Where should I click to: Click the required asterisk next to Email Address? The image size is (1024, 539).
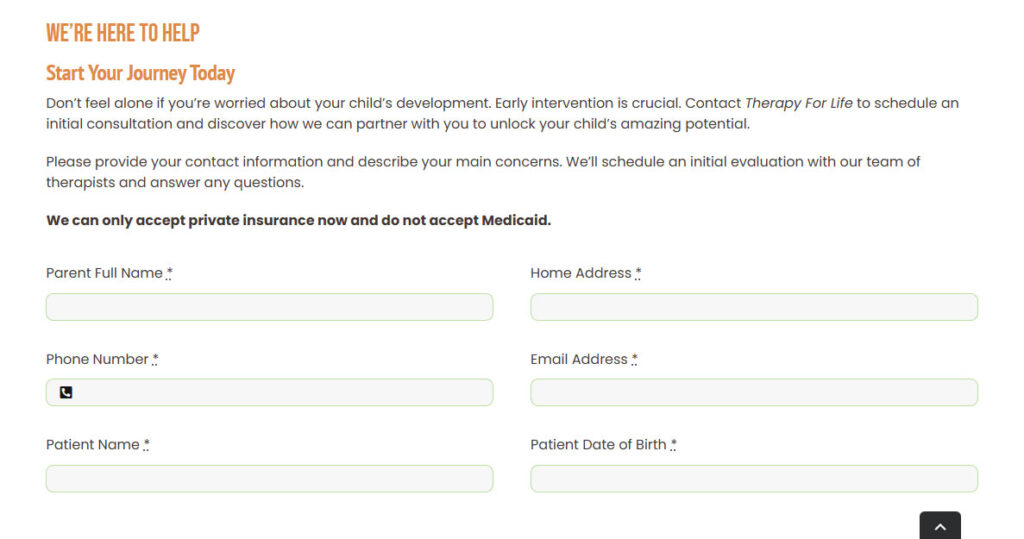pyautogui.click(x=634, y=359)
